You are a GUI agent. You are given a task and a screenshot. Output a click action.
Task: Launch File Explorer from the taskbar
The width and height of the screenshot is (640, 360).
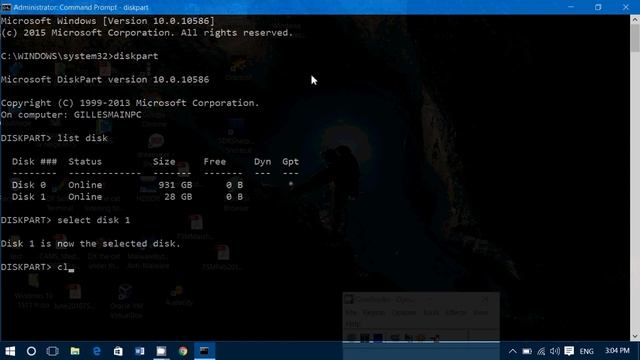point(75,351)
